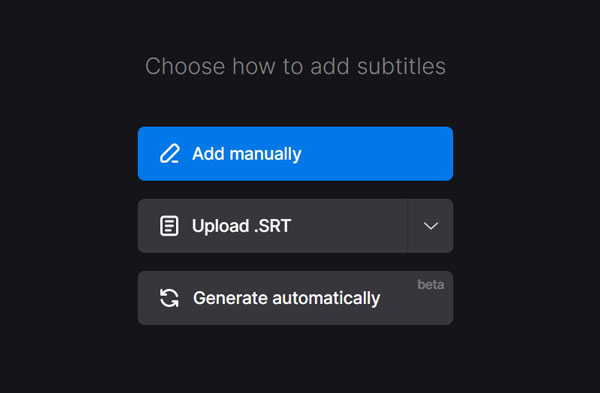Select the Upload .SRT button

coord(272,226)
